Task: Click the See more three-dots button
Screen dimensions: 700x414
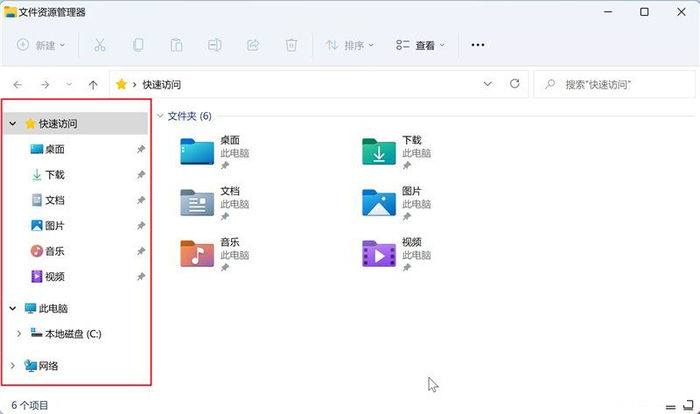Action: [478, 45]
